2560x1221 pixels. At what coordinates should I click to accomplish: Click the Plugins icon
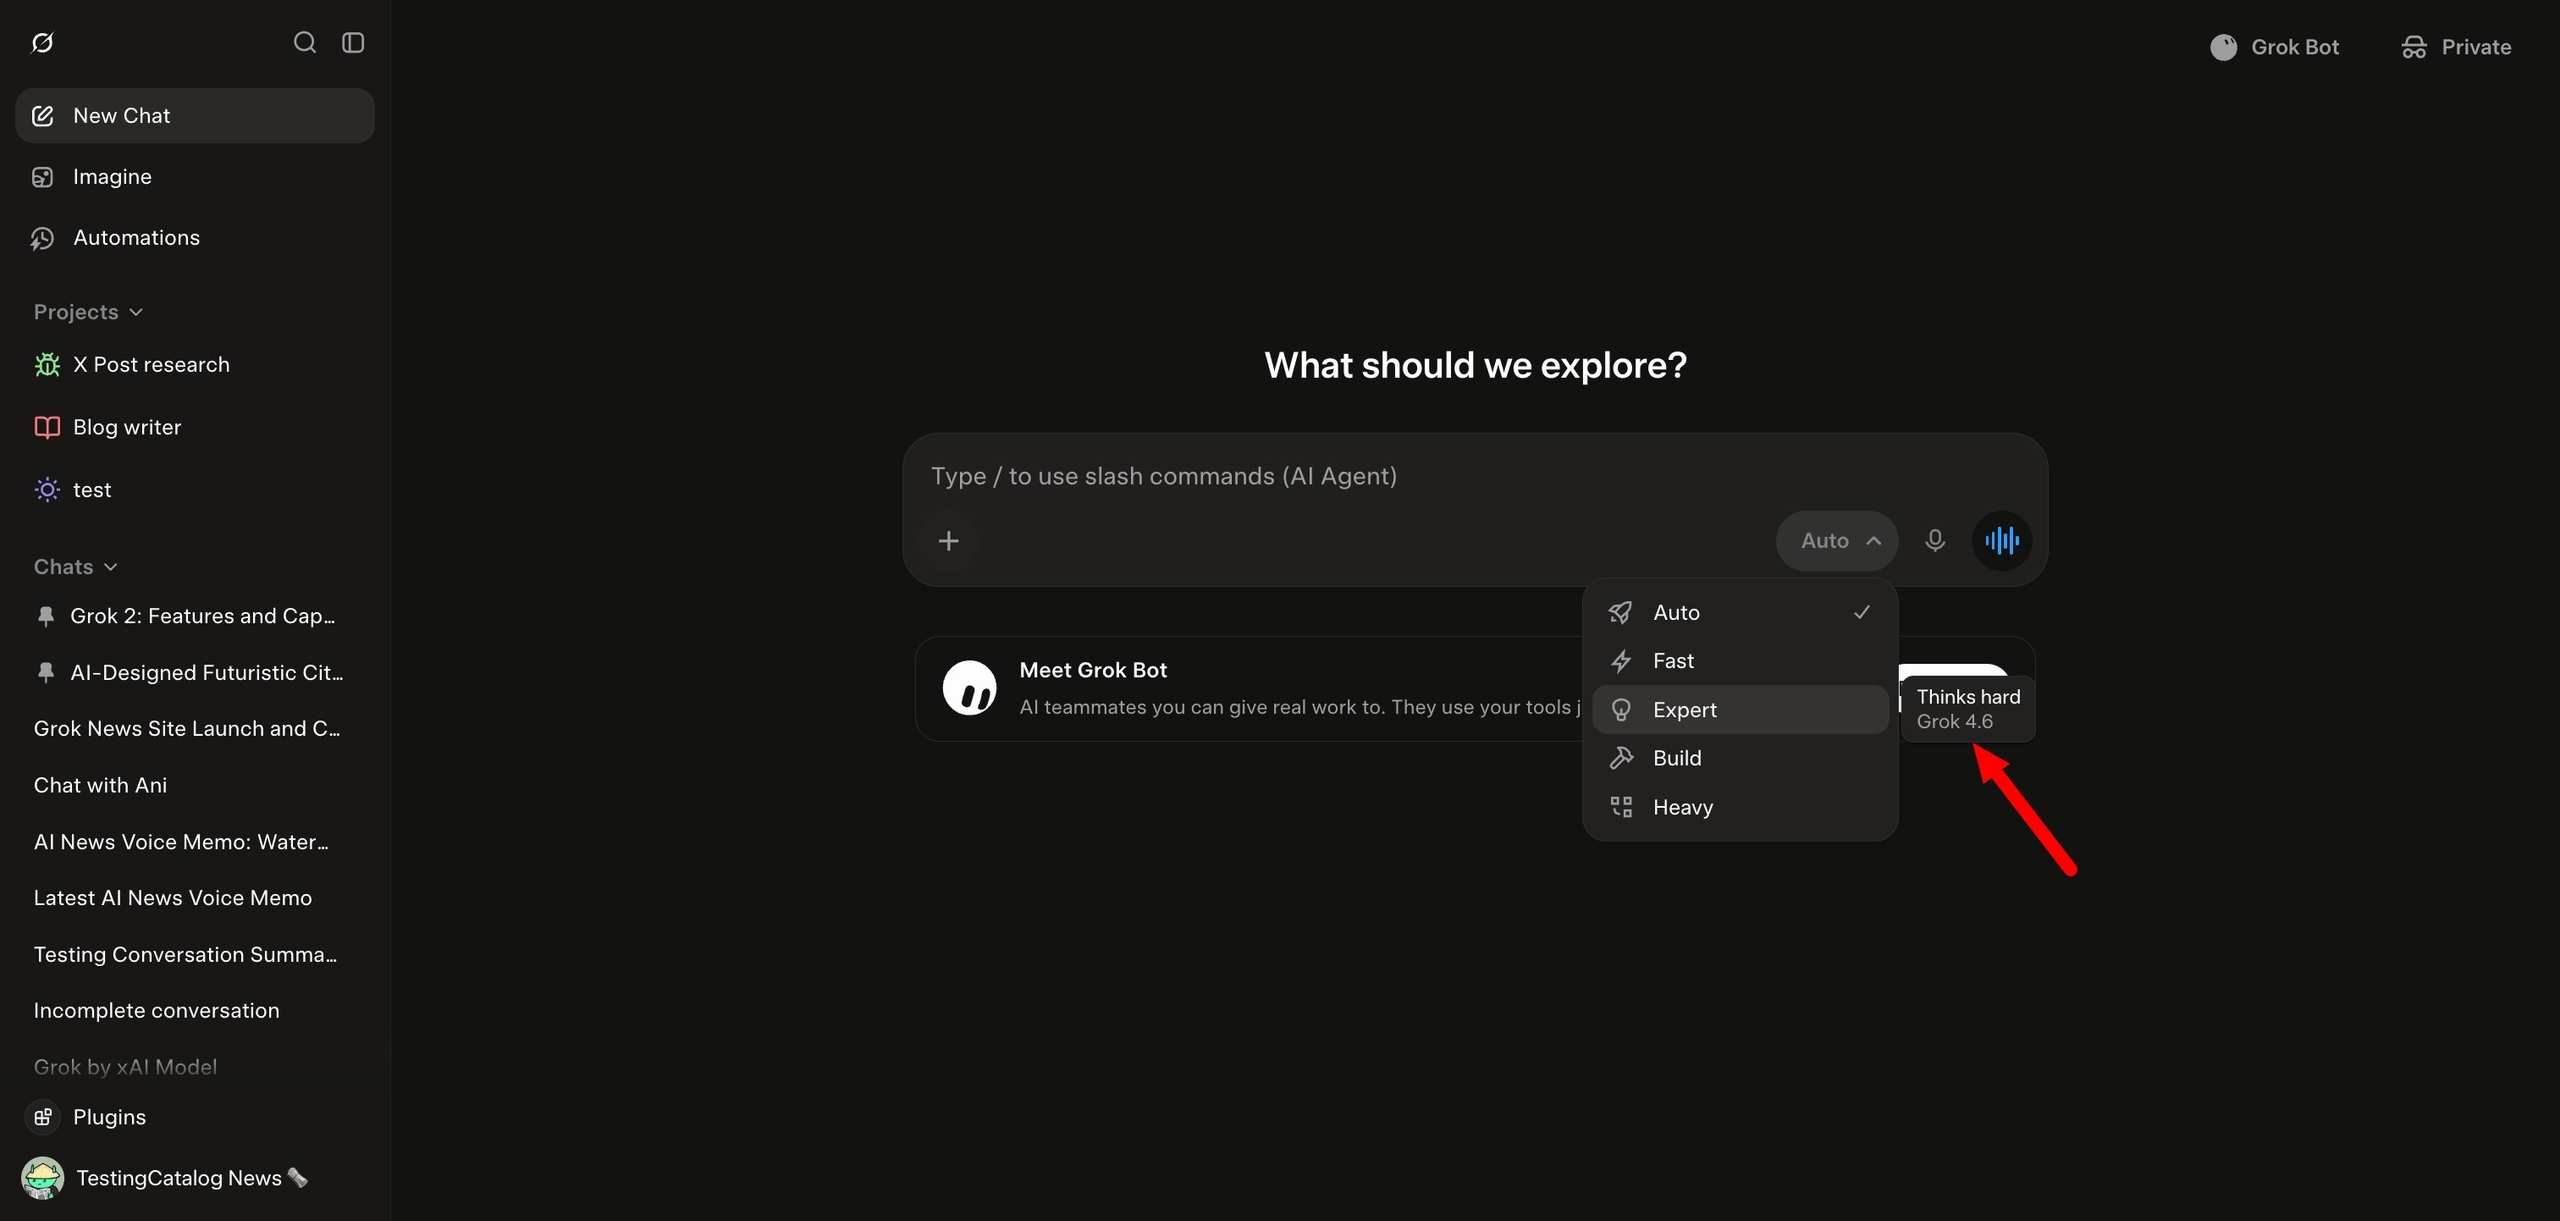(x=43, y=1117)
